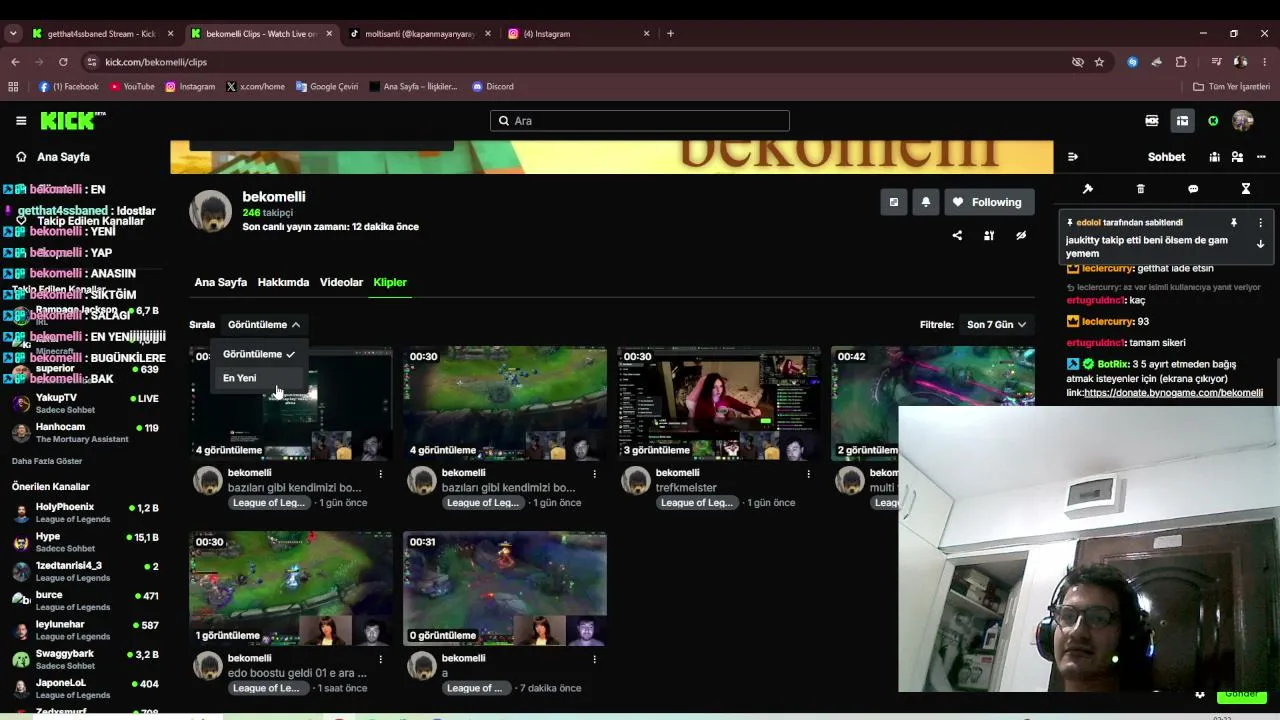Open the Chrome apps grid icon in the bookmarks bar
The width and height of the screenshot is (1280, 720).
coord(13,87)
